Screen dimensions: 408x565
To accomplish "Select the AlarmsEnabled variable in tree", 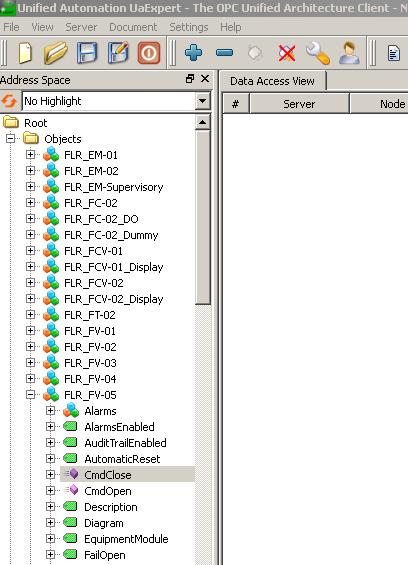I will click(119, 427).
